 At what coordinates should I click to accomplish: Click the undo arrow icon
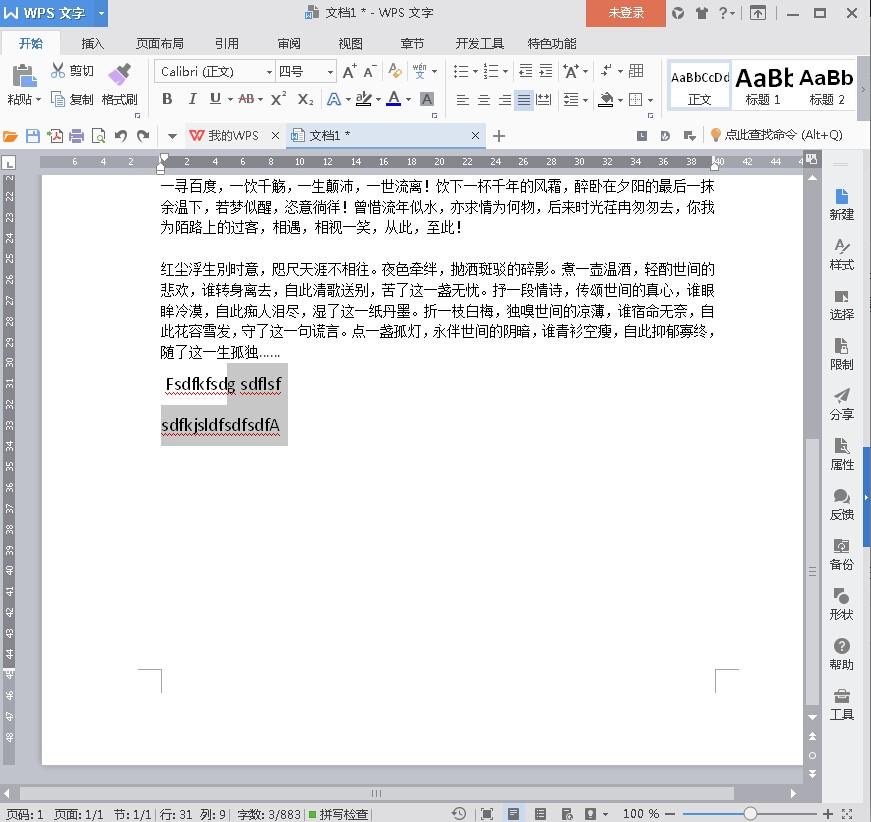pos(121,136)
